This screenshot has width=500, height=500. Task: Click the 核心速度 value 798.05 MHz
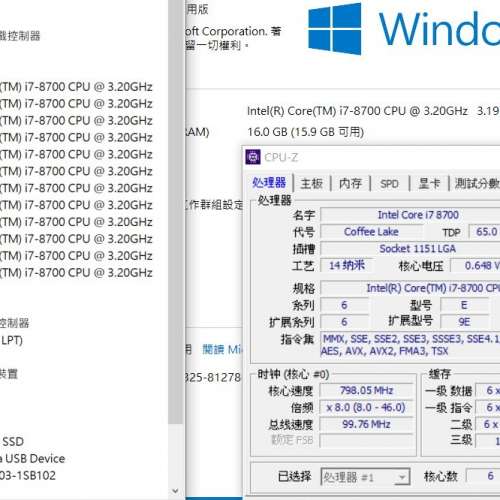point(366,390)
